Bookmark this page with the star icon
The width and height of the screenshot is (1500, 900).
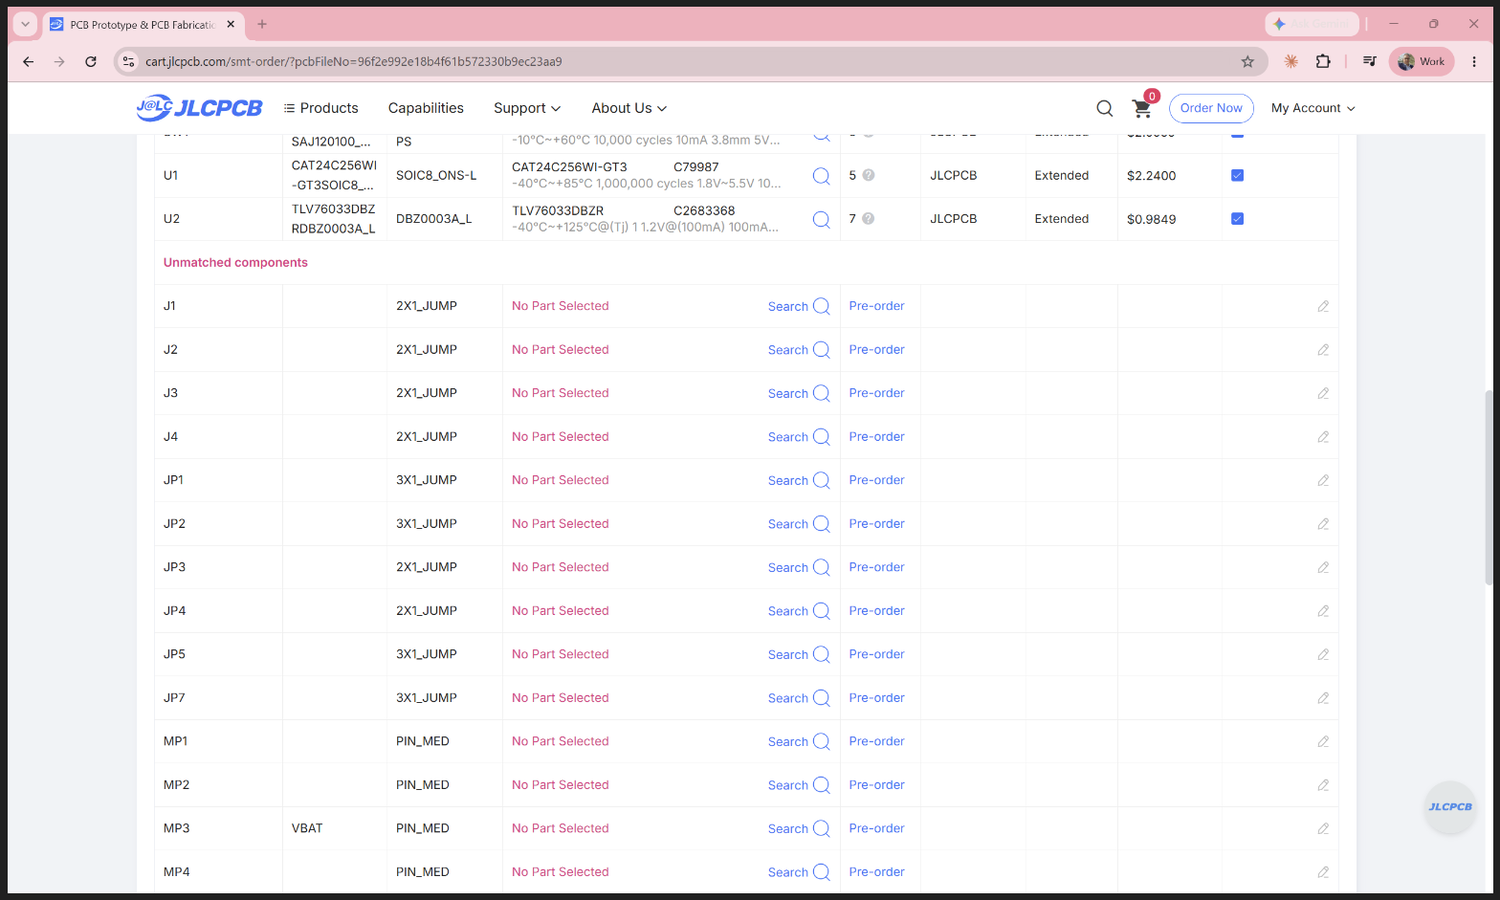pyautogui.click(x=1247, y=61)
